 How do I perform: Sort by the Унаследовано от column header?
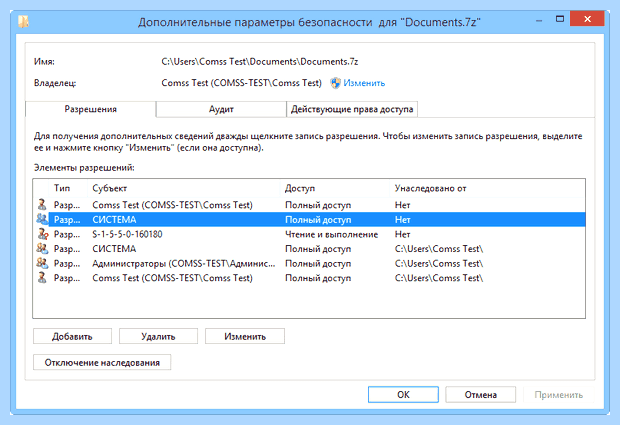pyautogui.click(x=487, y=188)
